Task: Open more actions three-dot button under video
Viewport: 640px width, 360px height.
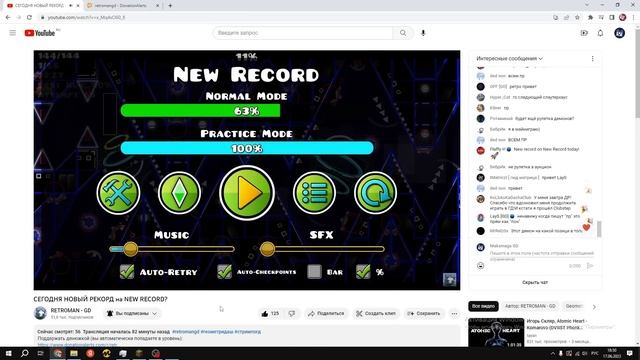Action: pos(454,313)
